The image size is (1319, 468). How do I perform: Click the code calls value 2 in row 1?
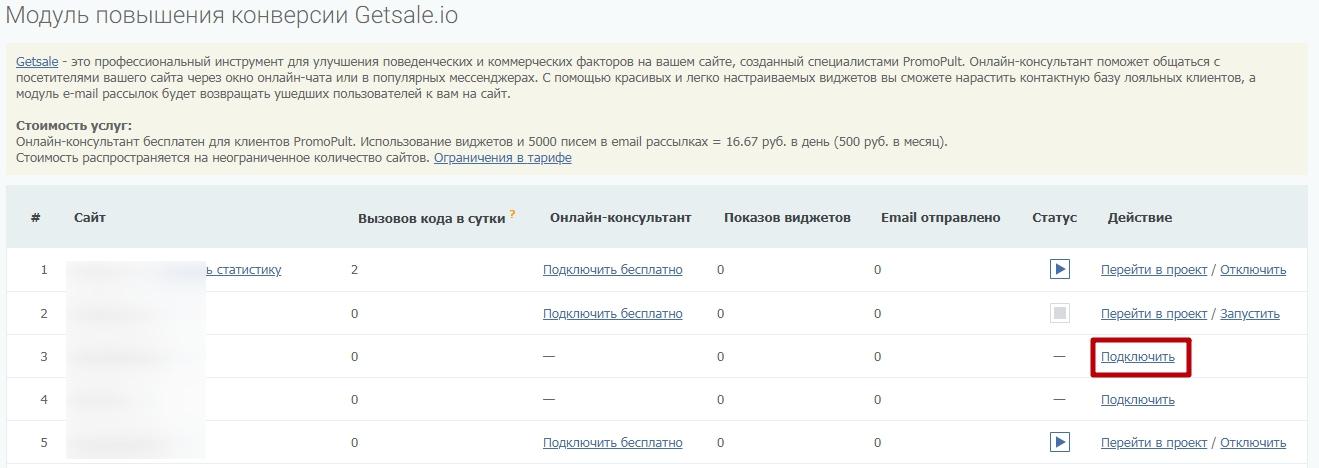click(x=355, y=270)
